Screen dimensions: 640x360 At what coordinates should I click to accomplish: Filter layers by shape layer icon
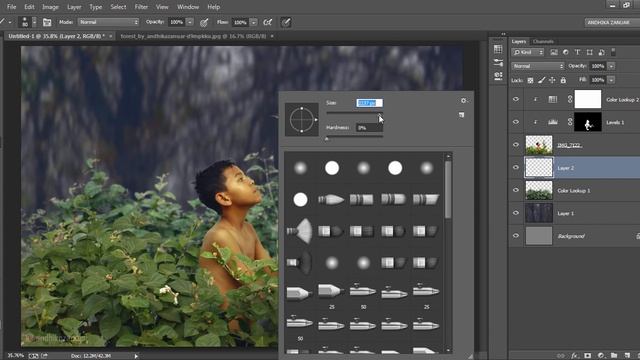point(589,52)
